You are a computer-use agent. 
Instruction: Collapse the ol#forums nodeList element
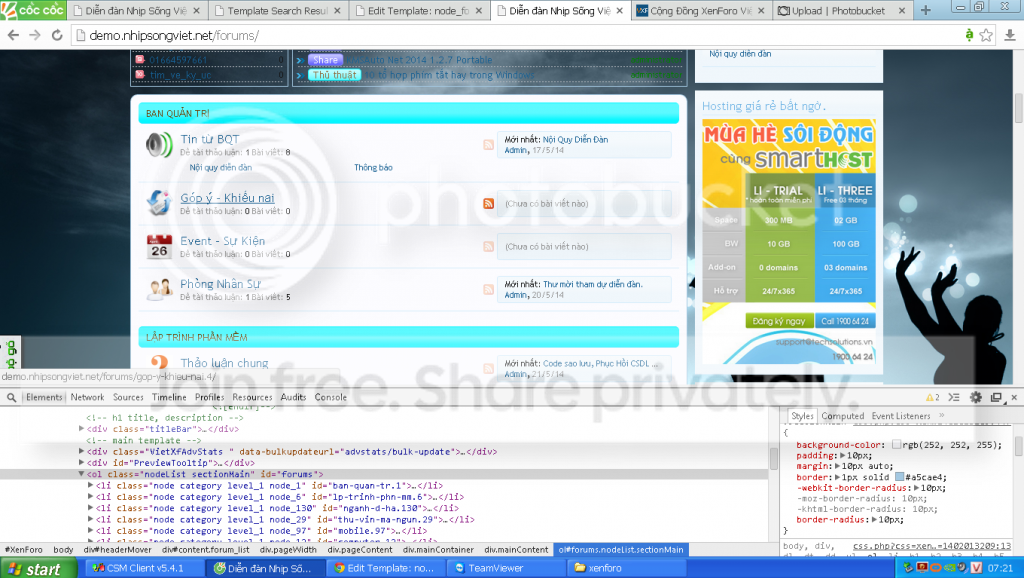click(x=82, y=474)
